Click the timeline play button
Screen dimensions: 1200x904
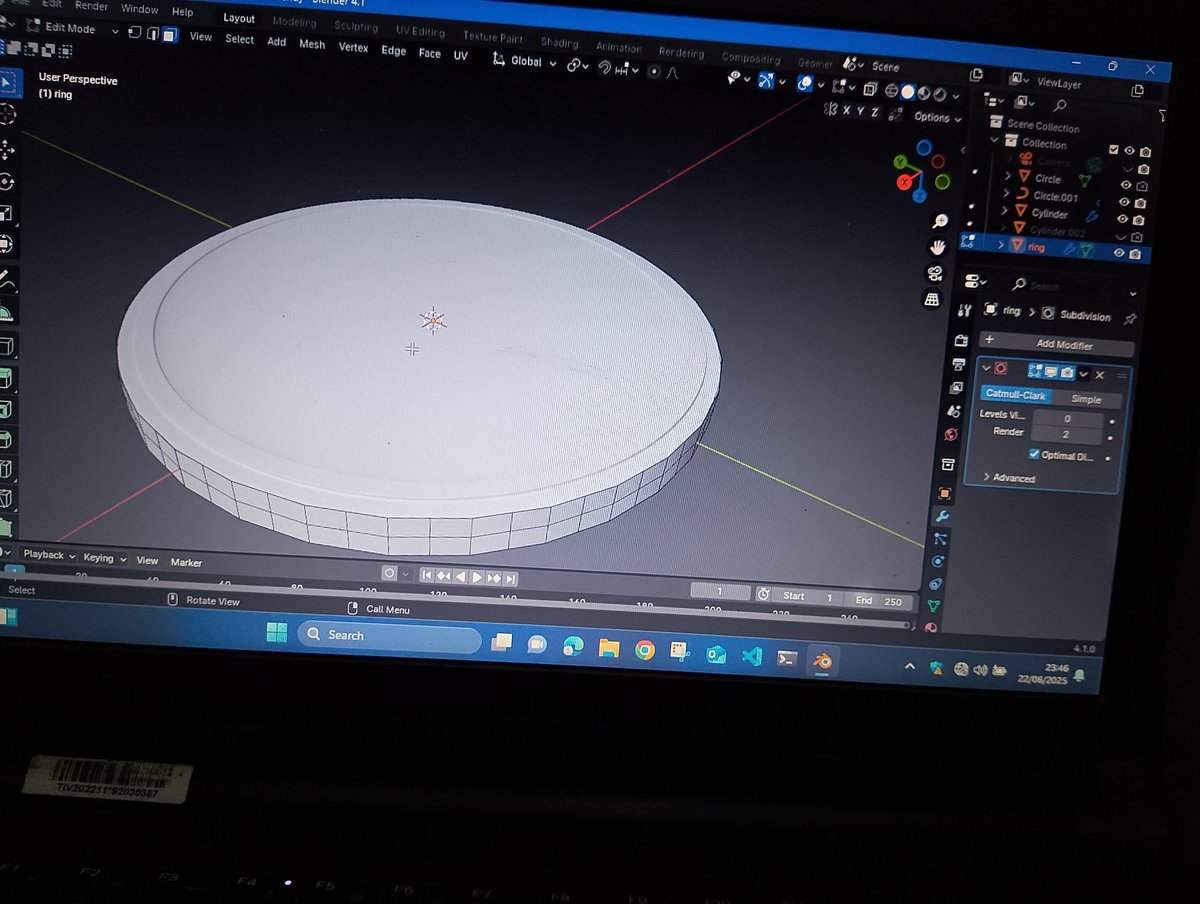476,577
